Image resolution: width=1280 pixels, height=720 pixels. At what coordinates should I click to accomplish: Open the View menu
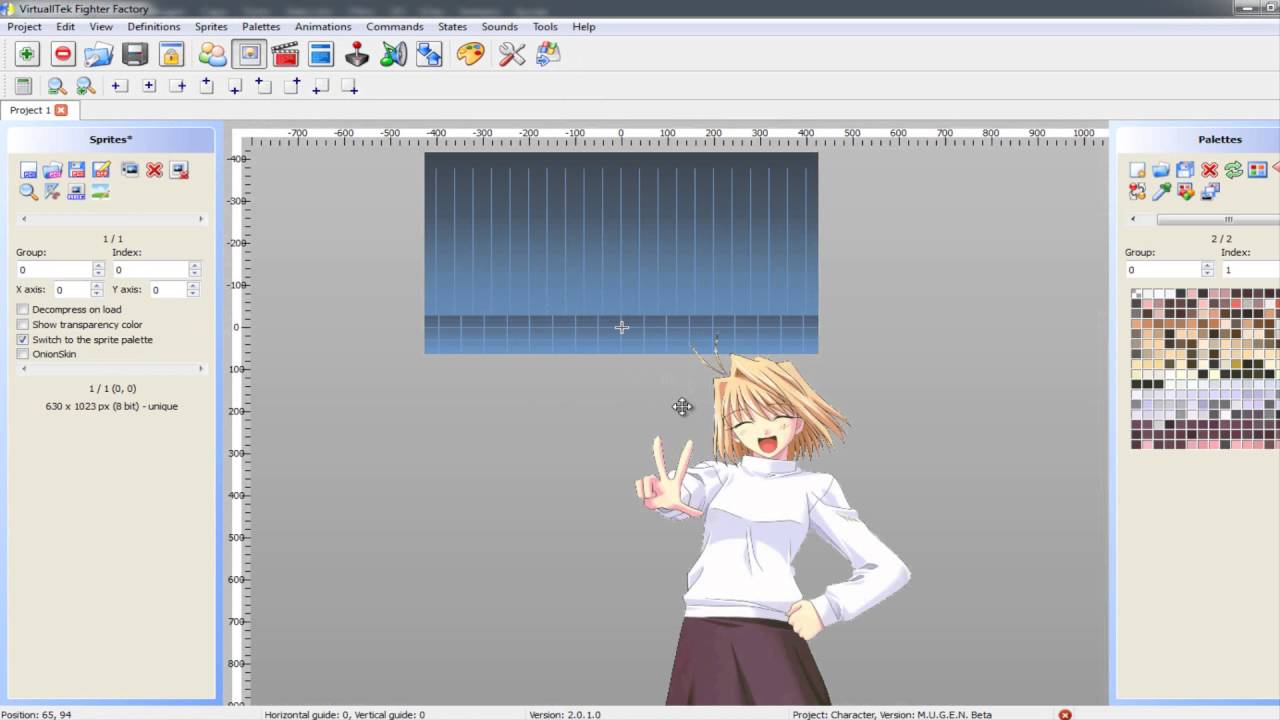coord(101,27)
